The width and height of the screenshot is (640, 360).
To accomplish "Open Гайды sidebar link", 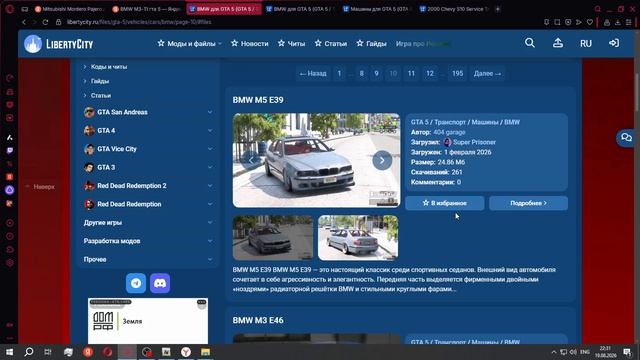I will [x=100, y=81].
